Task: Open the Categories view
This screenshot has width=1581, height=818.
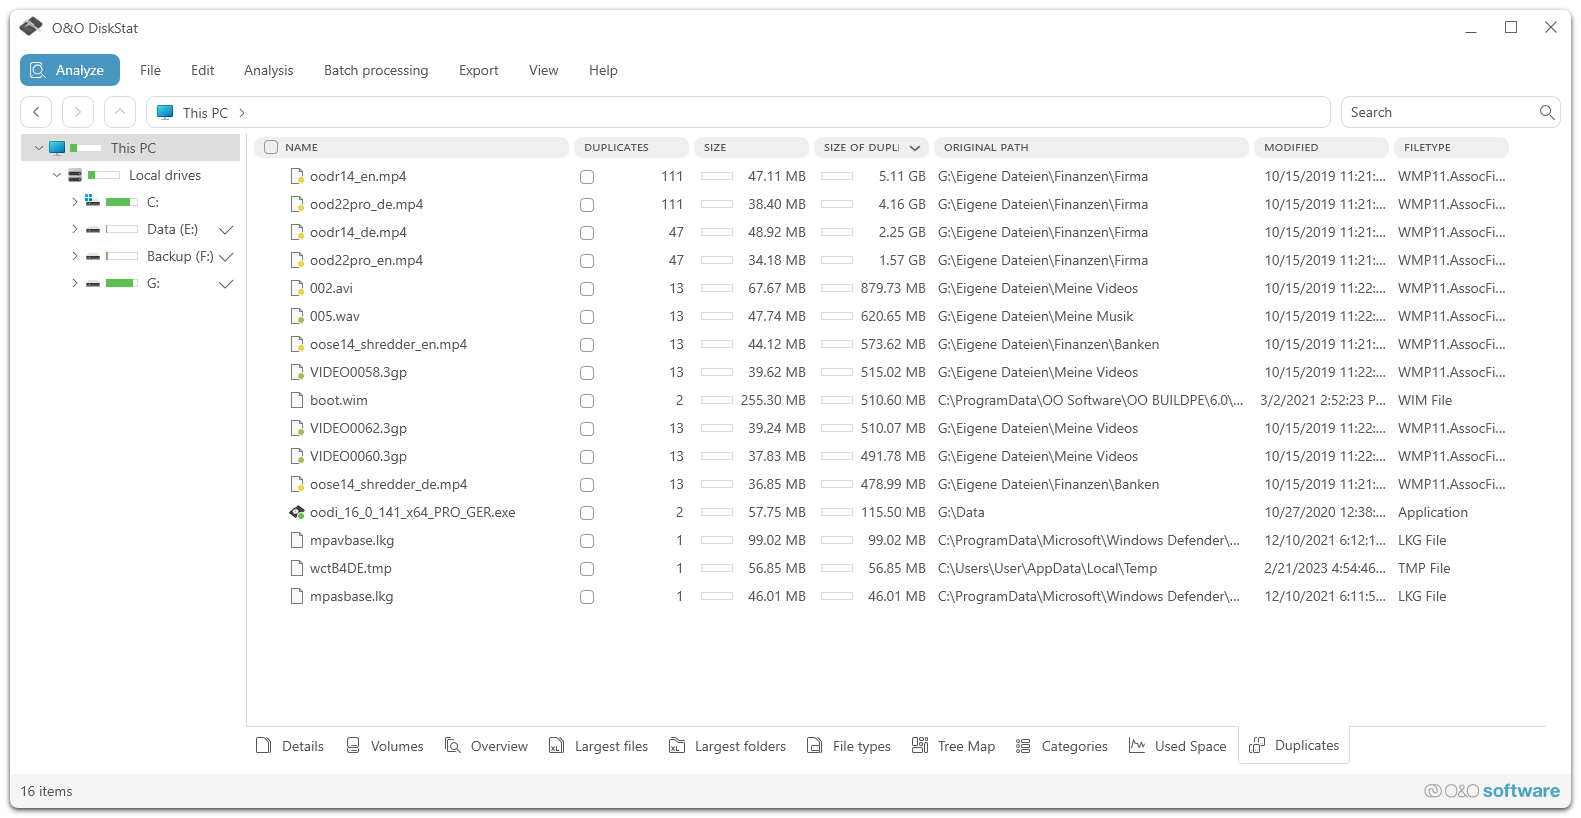Action: pyautogui.click(x=1061, y=746)
